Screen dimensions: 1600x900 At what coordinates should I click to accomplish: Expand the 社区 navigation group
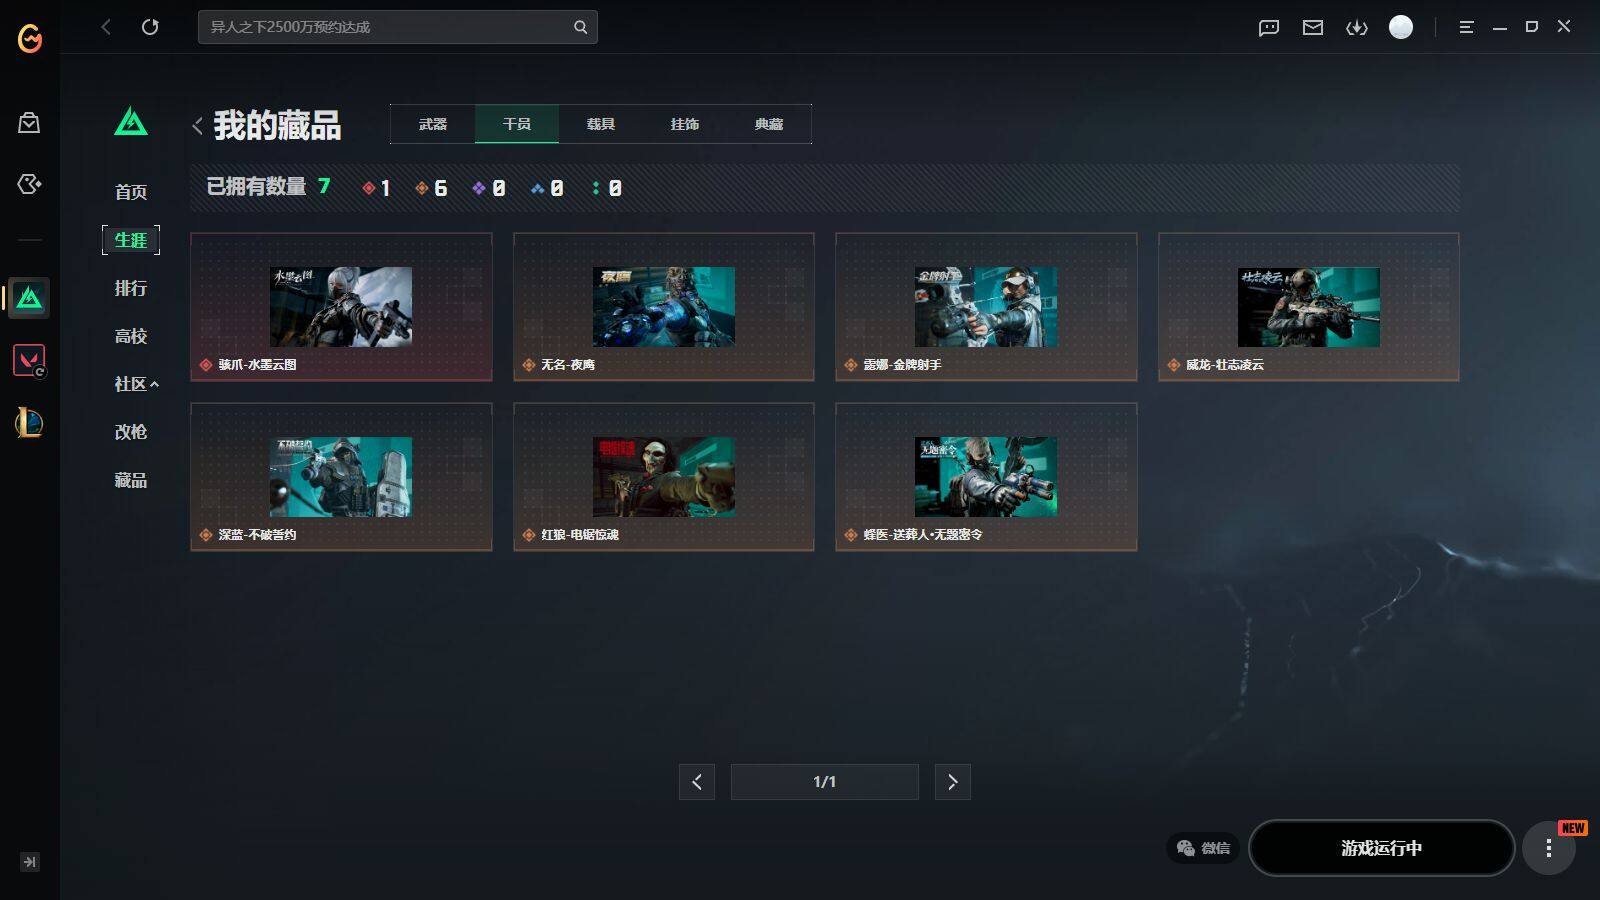click(137, 384)
